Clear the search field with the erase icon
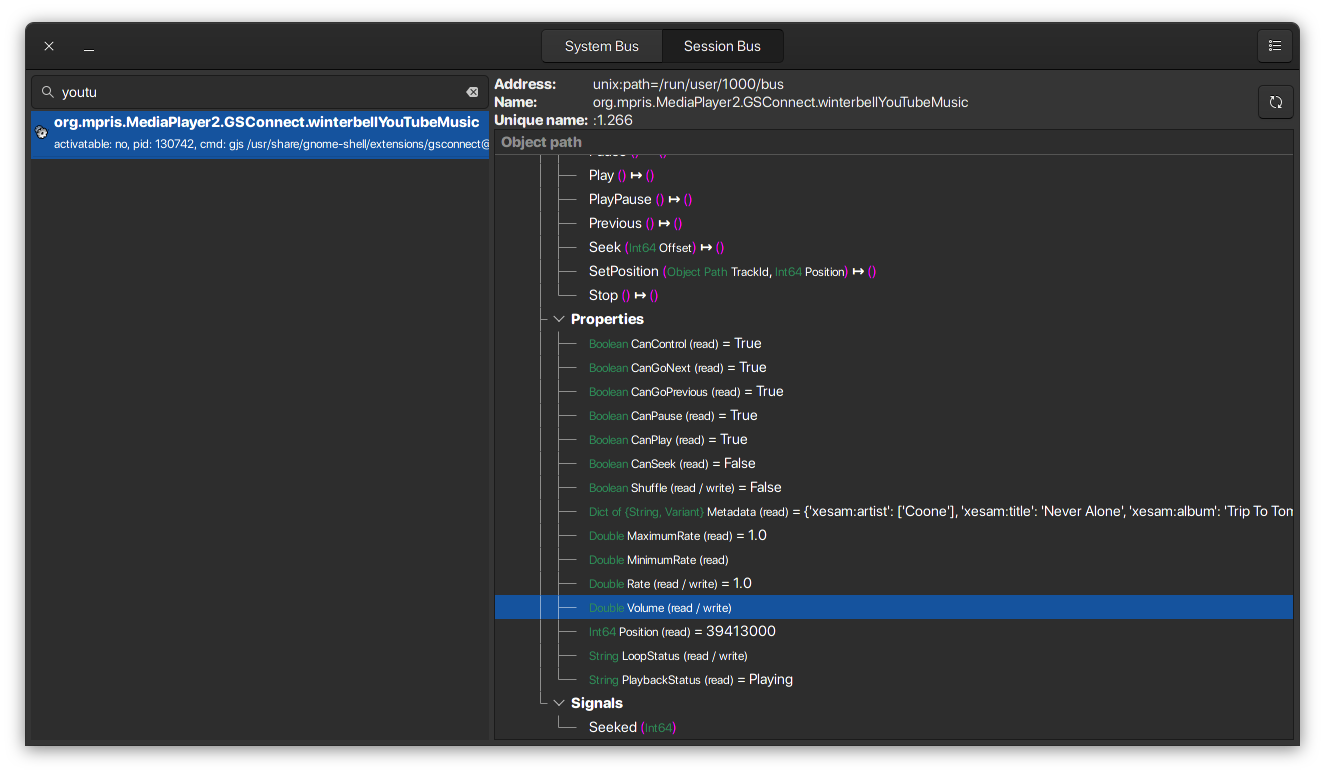1325x774 pixels. (x=471, y=91)
